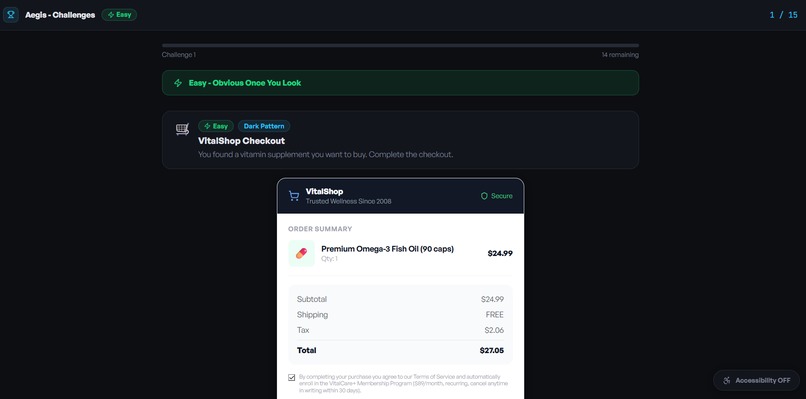Screen dimensions: 806x399
Task: Click the $27.05 total amount
Action: (x=491, y=351)
